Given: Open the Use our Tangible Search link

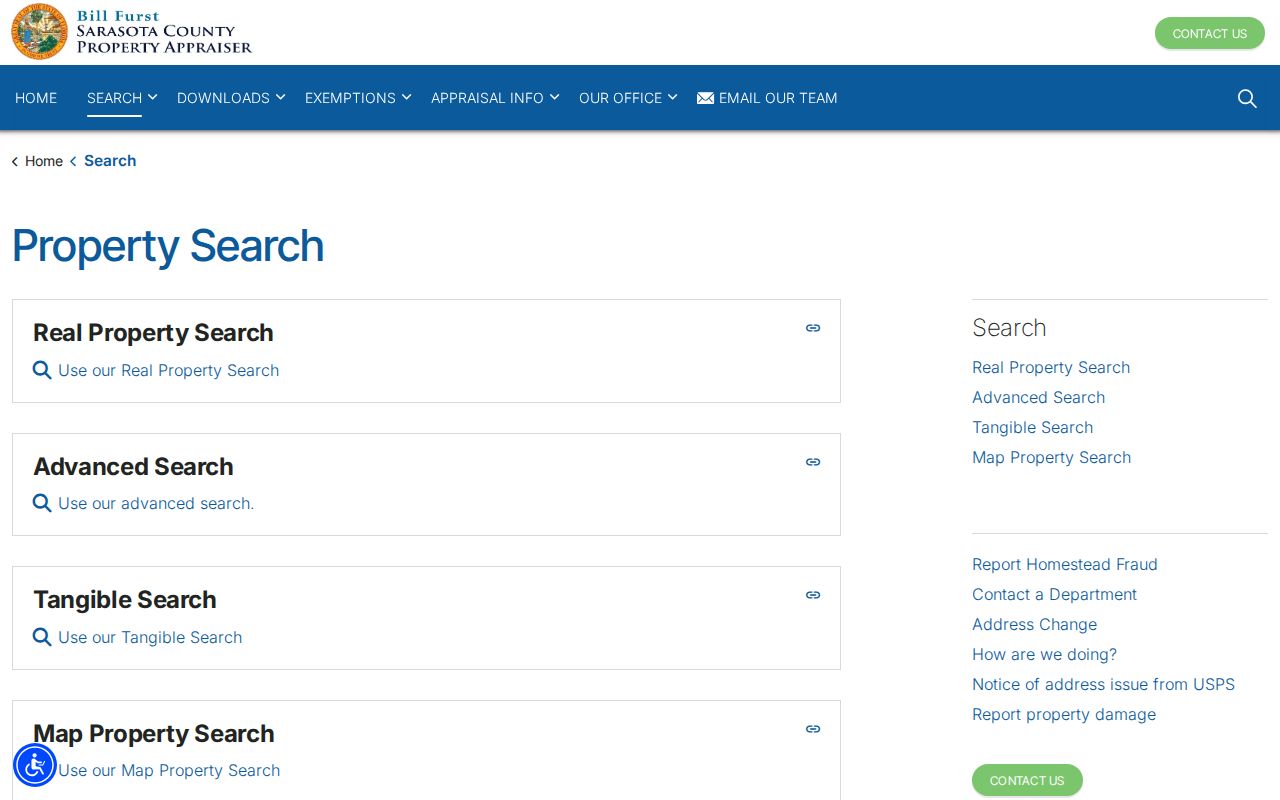Looking at the screenshot, I should tap(150, 637).
